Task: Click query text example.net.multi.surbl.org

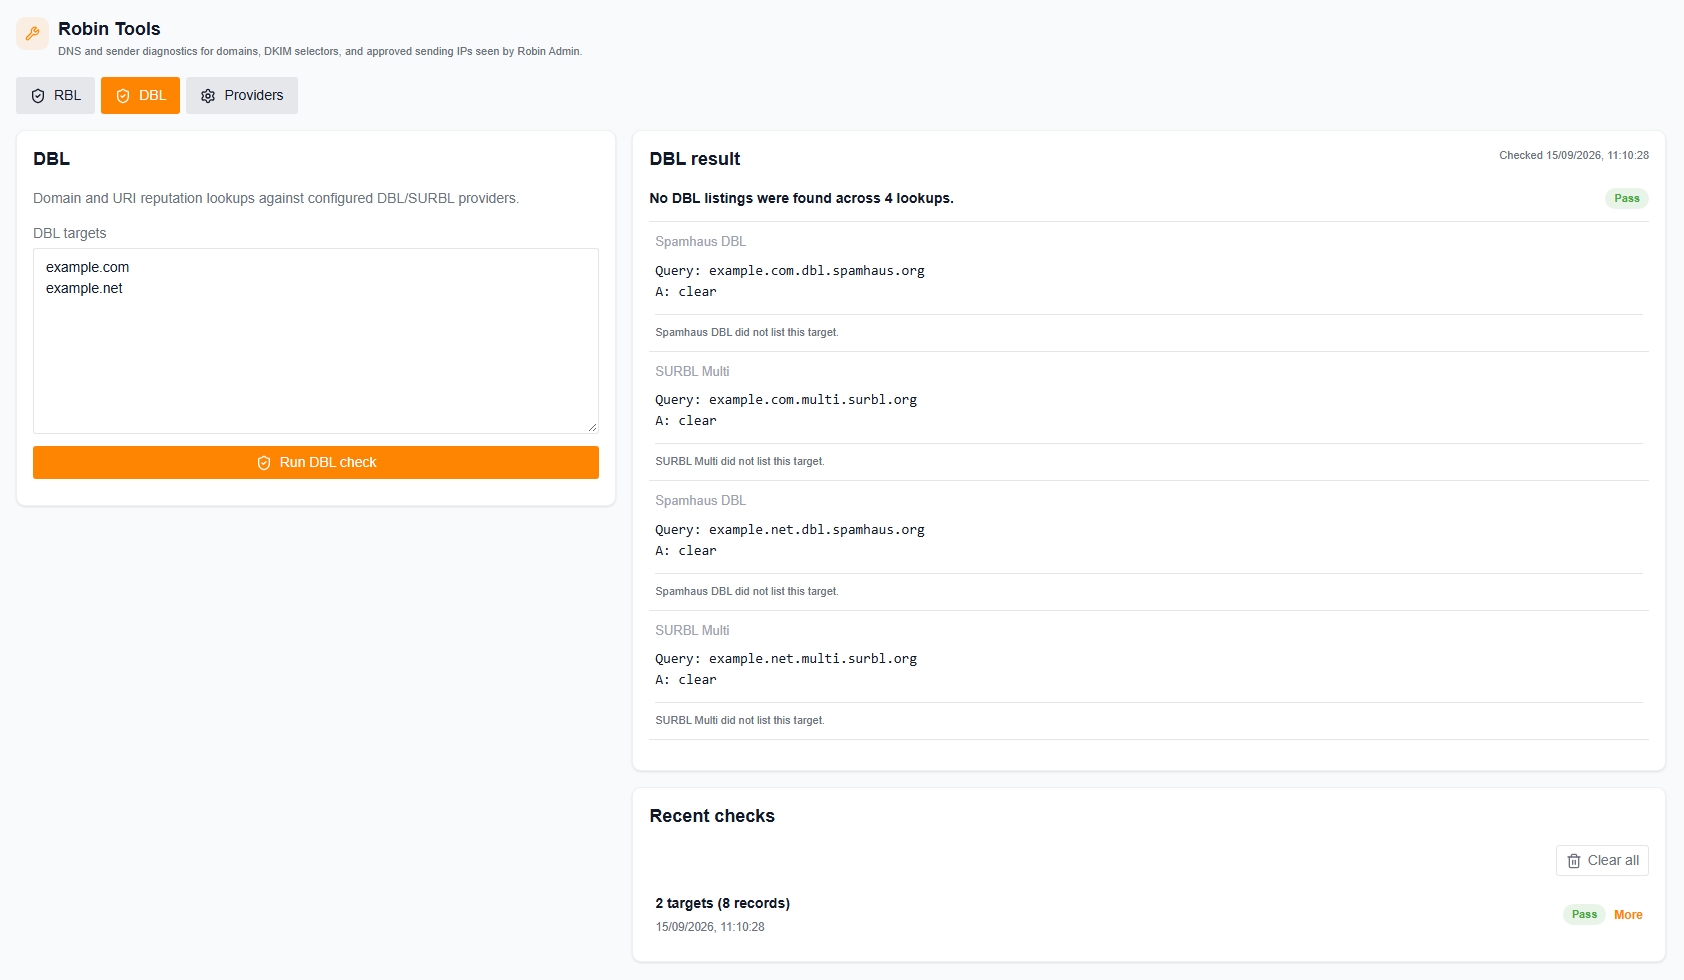Action: click(813, 659)
